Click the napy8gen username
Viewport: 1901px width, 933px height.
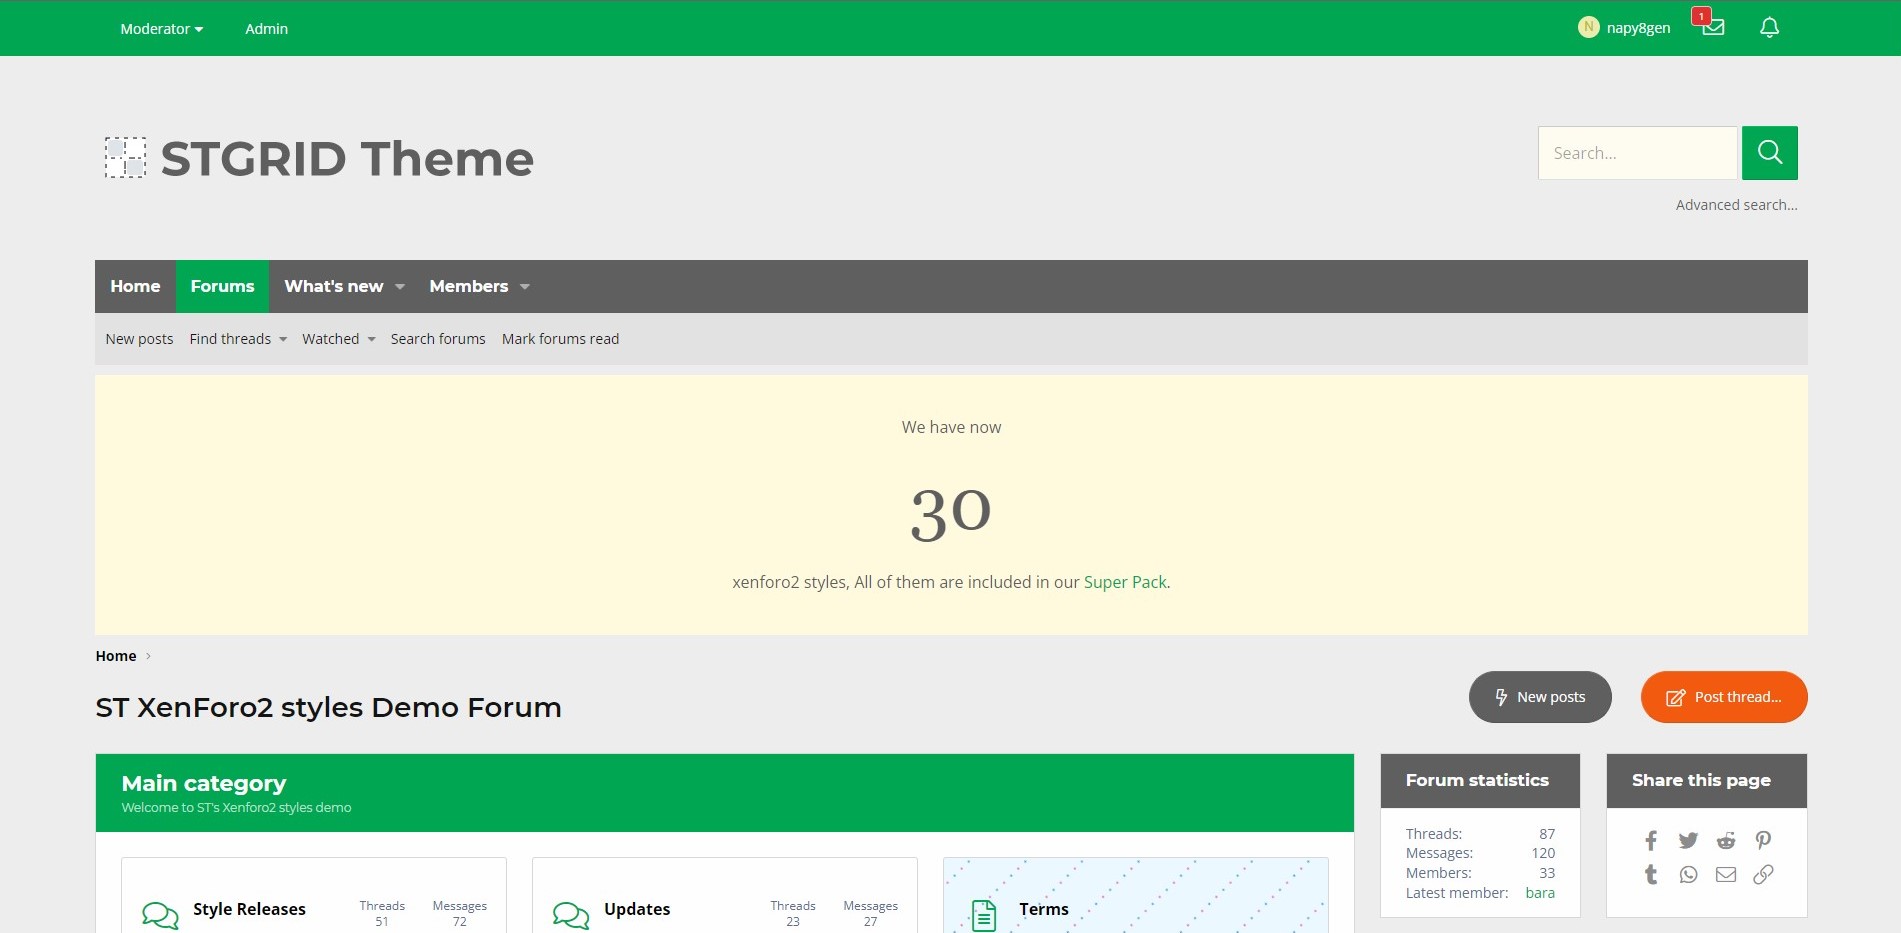click(x=1638, y=28)
